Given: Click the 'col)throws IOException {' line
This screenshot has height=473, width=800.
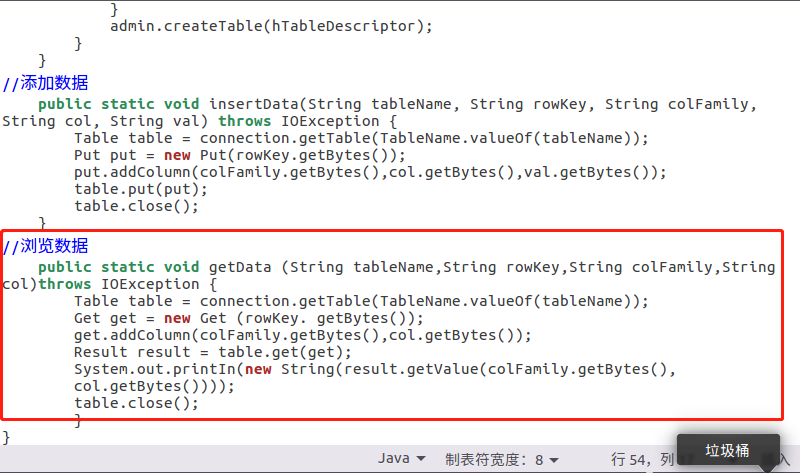Looking at the screenshot, I should pos(110,284).
